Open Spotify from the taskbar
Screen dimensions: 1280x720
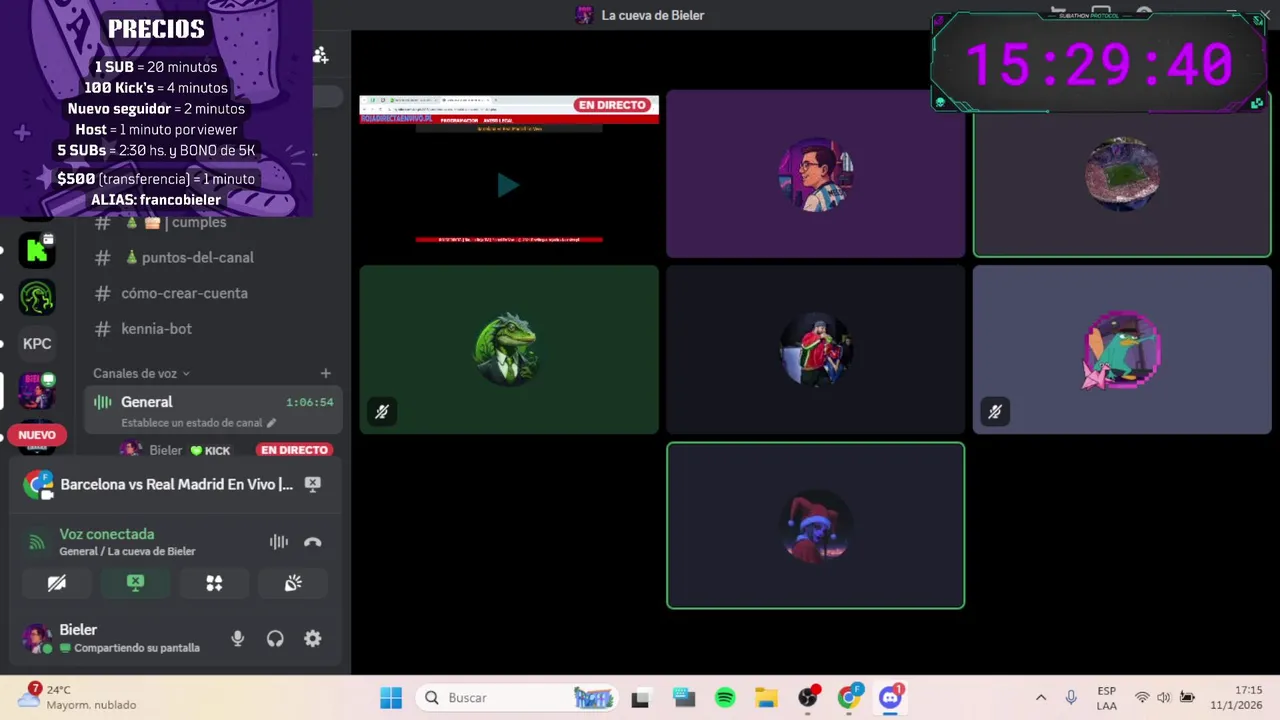725,697
